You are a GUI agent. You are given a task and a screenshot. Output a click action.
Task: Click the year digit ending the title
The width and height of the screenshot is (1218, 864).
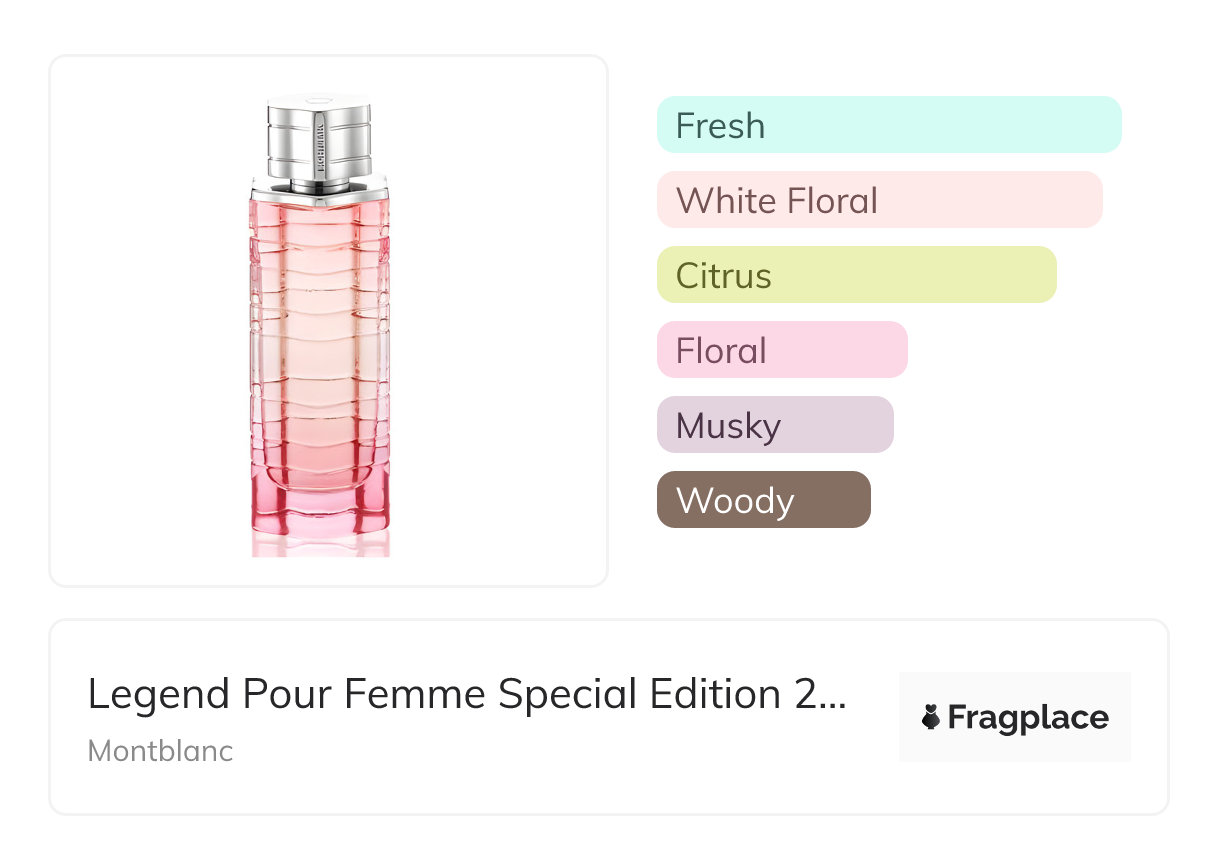(x=805, y=694)
